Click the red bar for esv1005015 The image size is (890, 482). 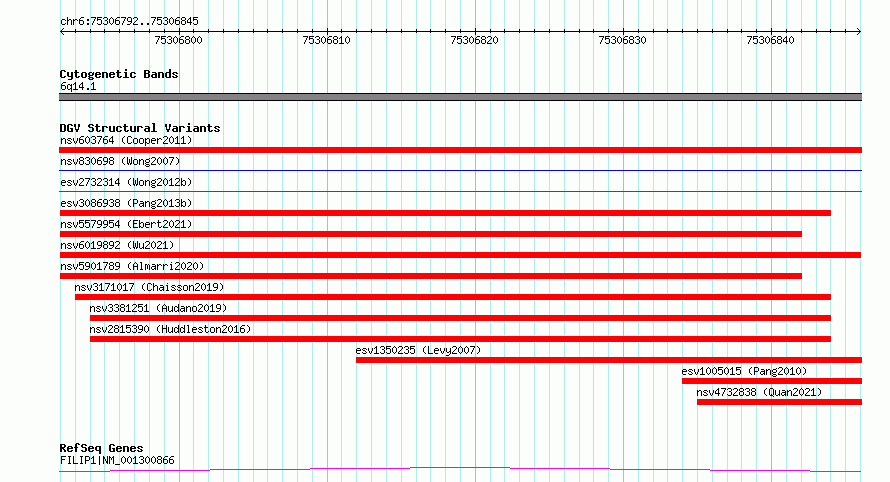pyautogui.click(x=772, y=381)
